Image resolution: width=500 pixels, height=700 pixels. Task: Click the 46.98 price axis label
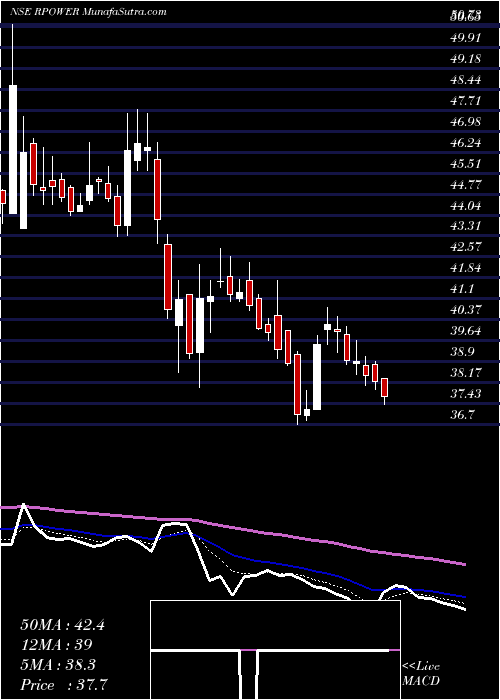(x=465, y=122)
